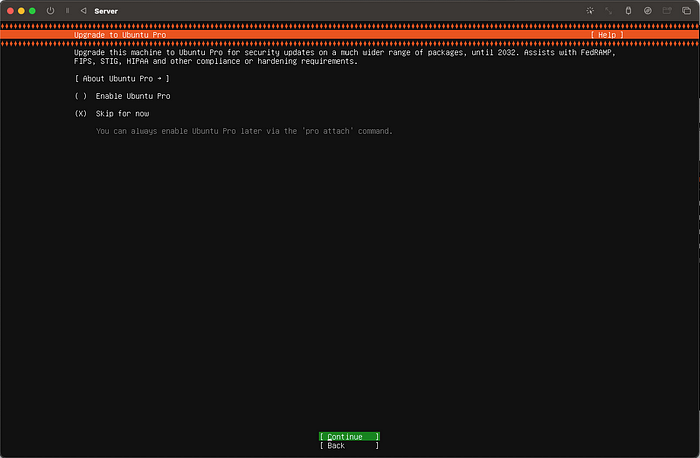Maximize the Server window with green button
Viewport: 700px width, 458px height.
(x=32, y=11)
